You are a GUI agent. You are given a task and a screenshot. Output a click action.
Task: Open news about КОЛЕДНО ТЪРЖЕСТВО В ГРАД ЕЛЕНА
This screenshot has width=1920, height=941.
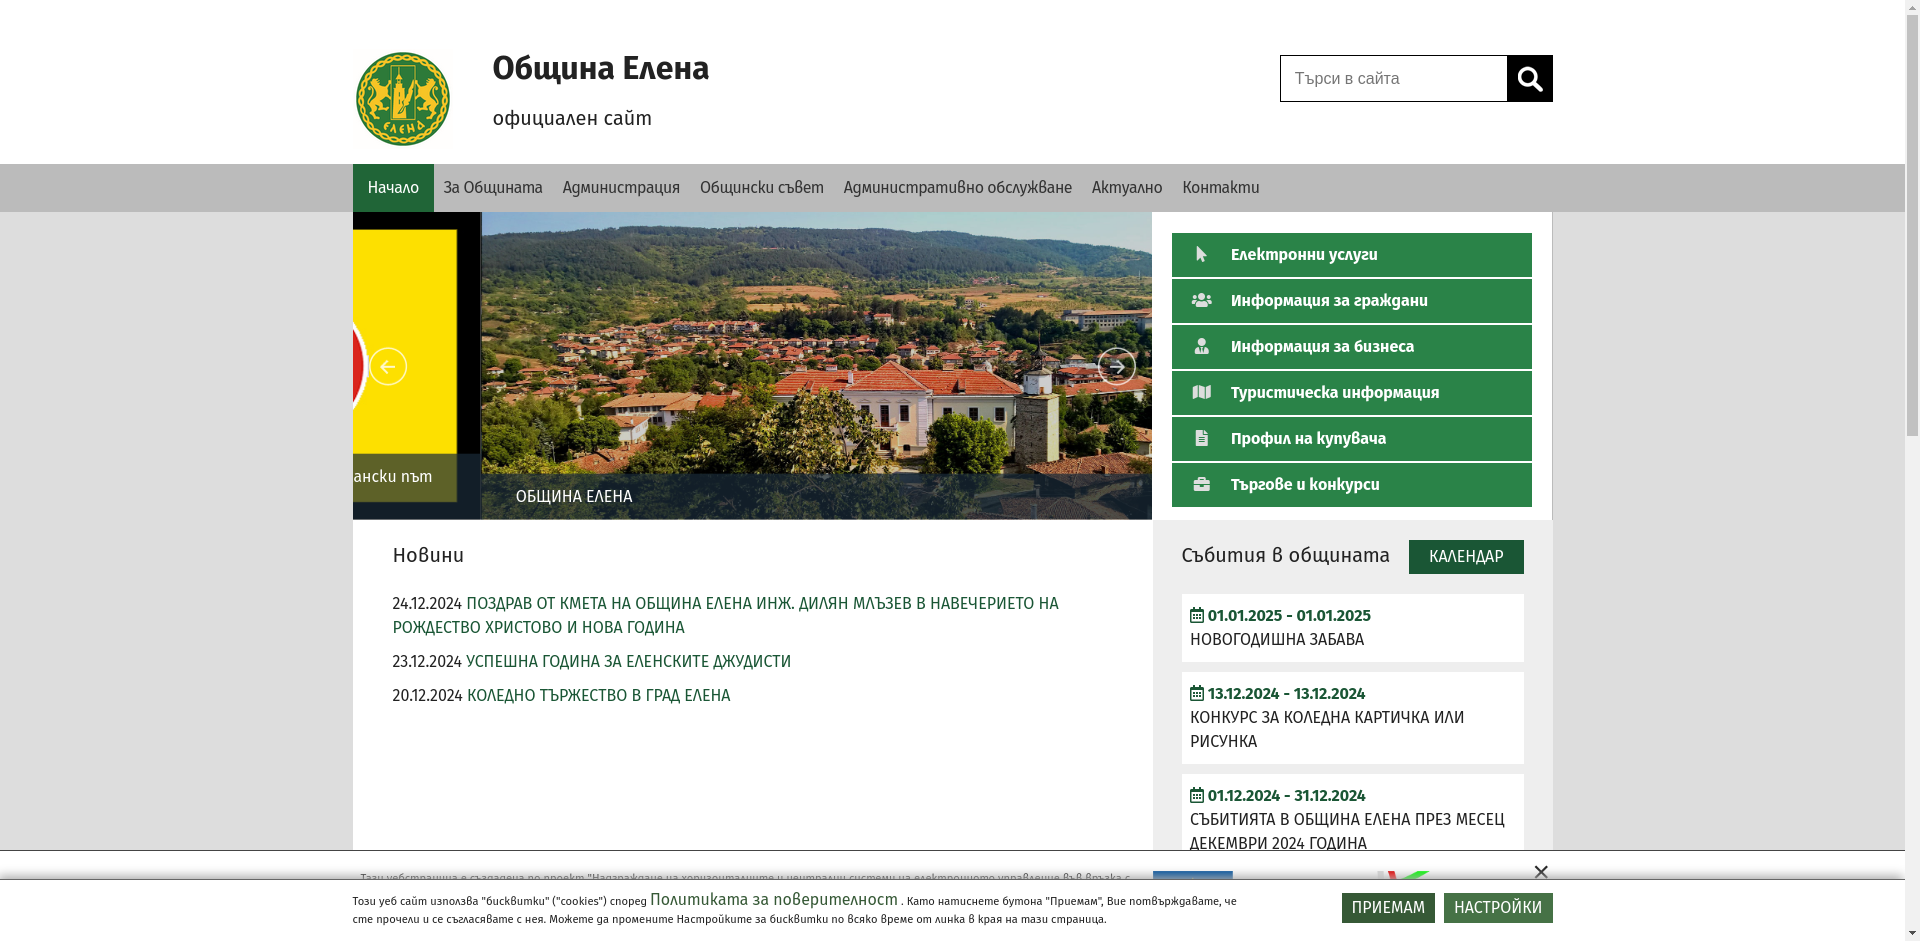598,696
